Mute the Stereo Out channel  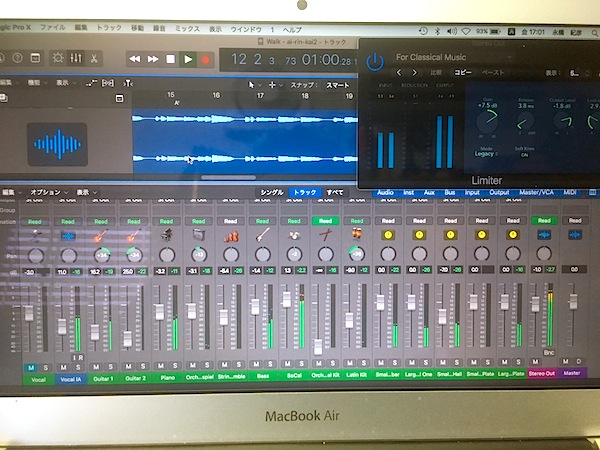535,362
